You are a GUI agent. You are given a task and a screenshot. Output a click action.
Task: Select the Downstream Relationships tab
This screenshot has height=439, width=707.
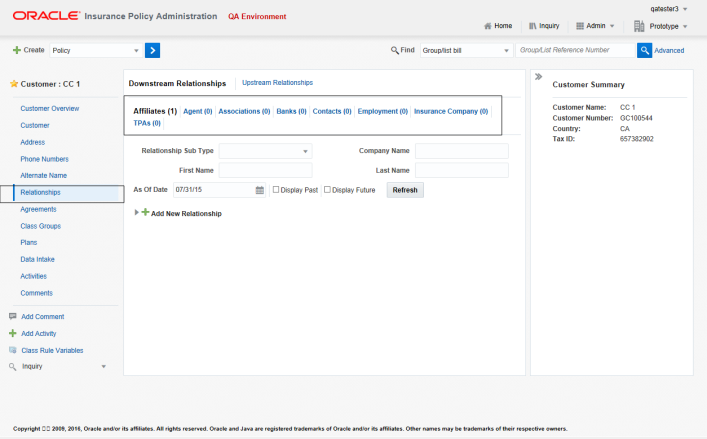click(177, 83)
